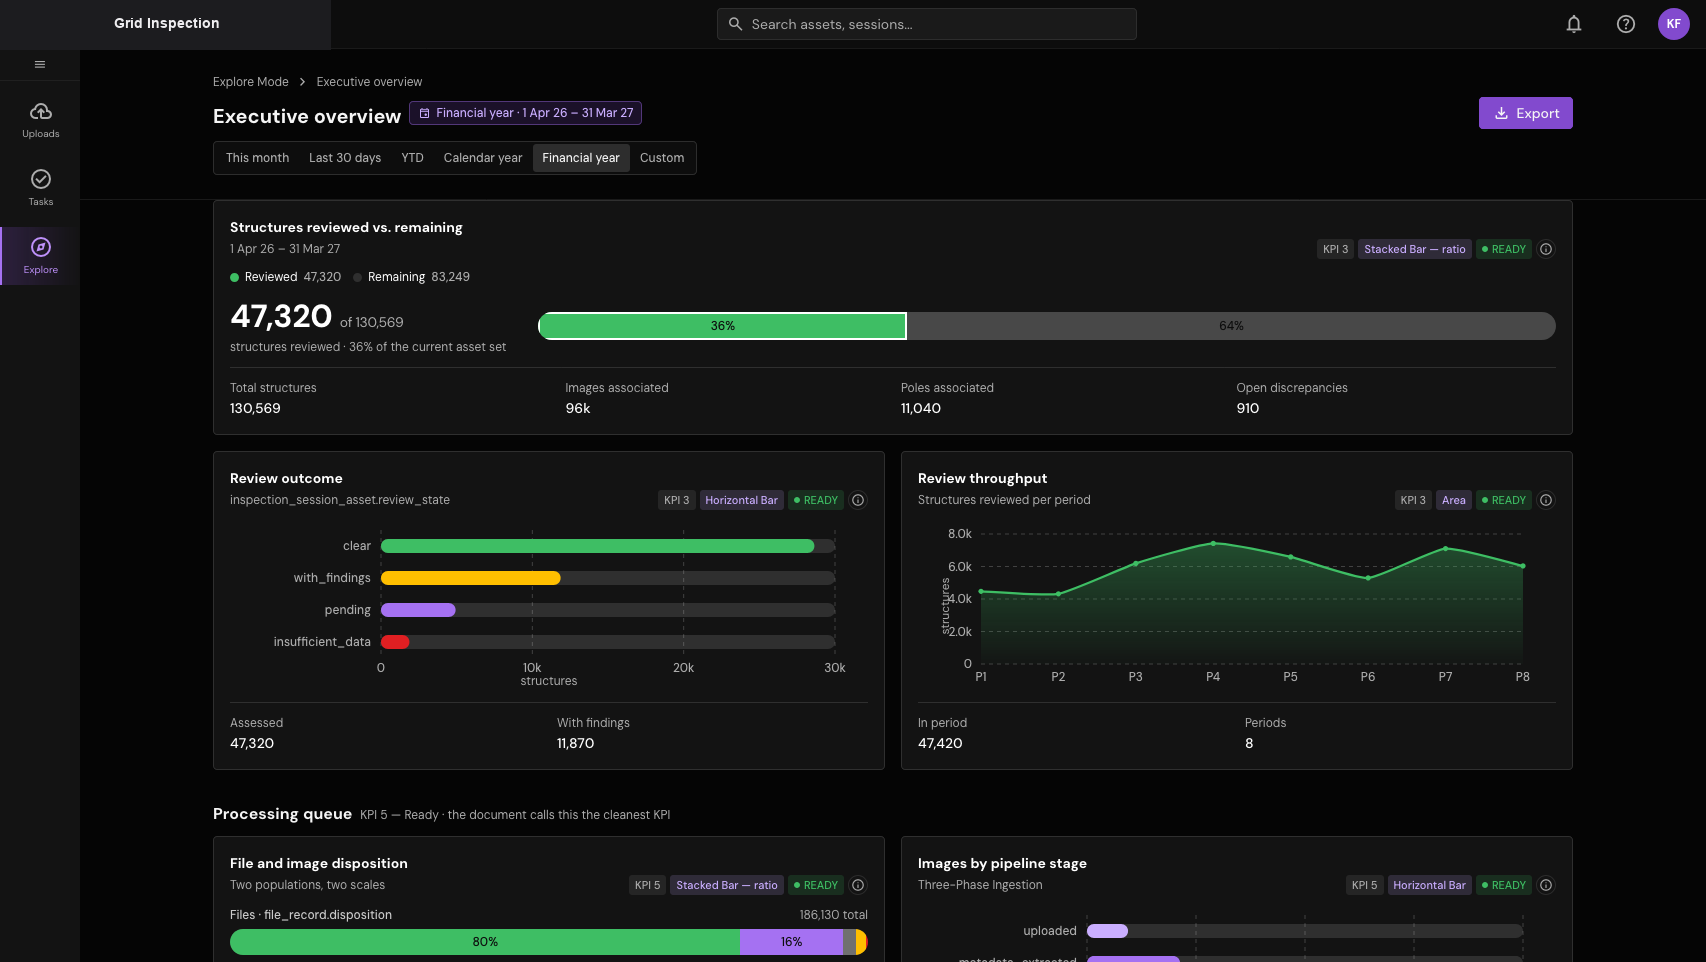The width and height of the screenshot is (1706, 962).
Task: Open the help question mark icon
Action: click(1626, 24)
